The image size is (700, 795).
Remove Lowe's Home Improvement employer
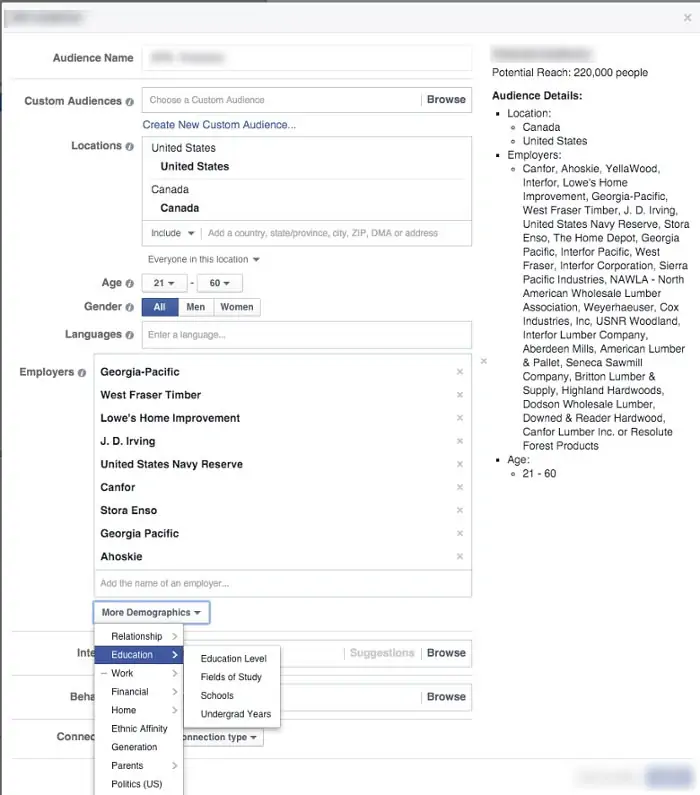[x=460, y=418]
